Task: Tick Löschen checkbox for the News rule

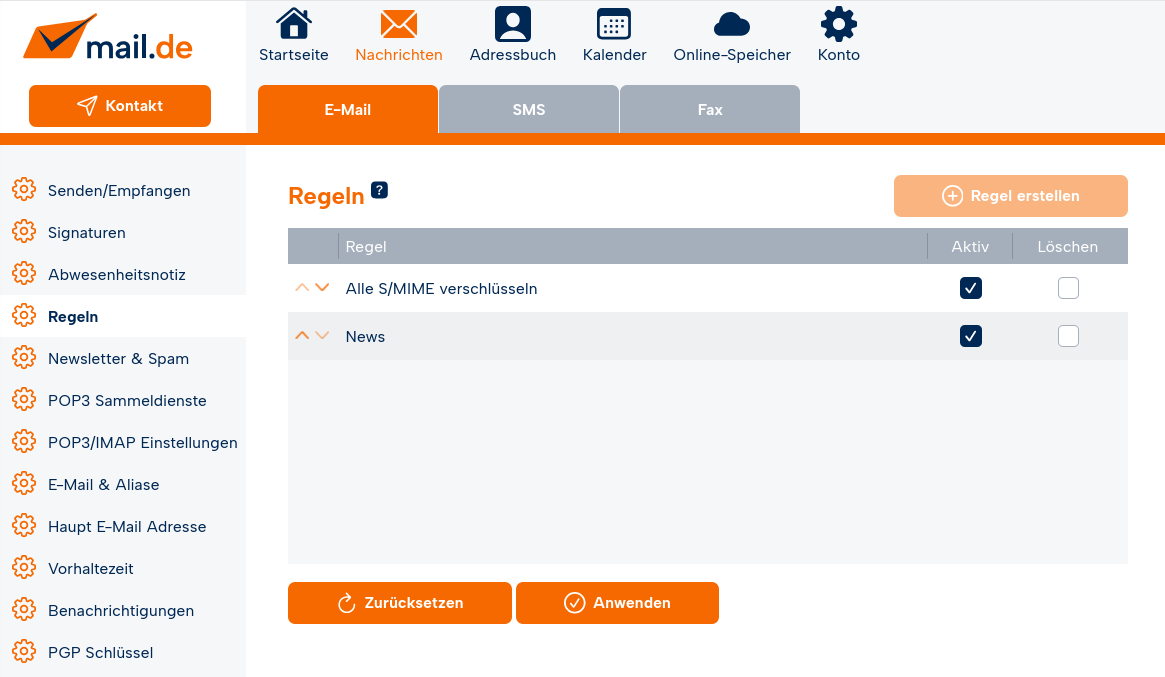Action: coord(1068,336)
